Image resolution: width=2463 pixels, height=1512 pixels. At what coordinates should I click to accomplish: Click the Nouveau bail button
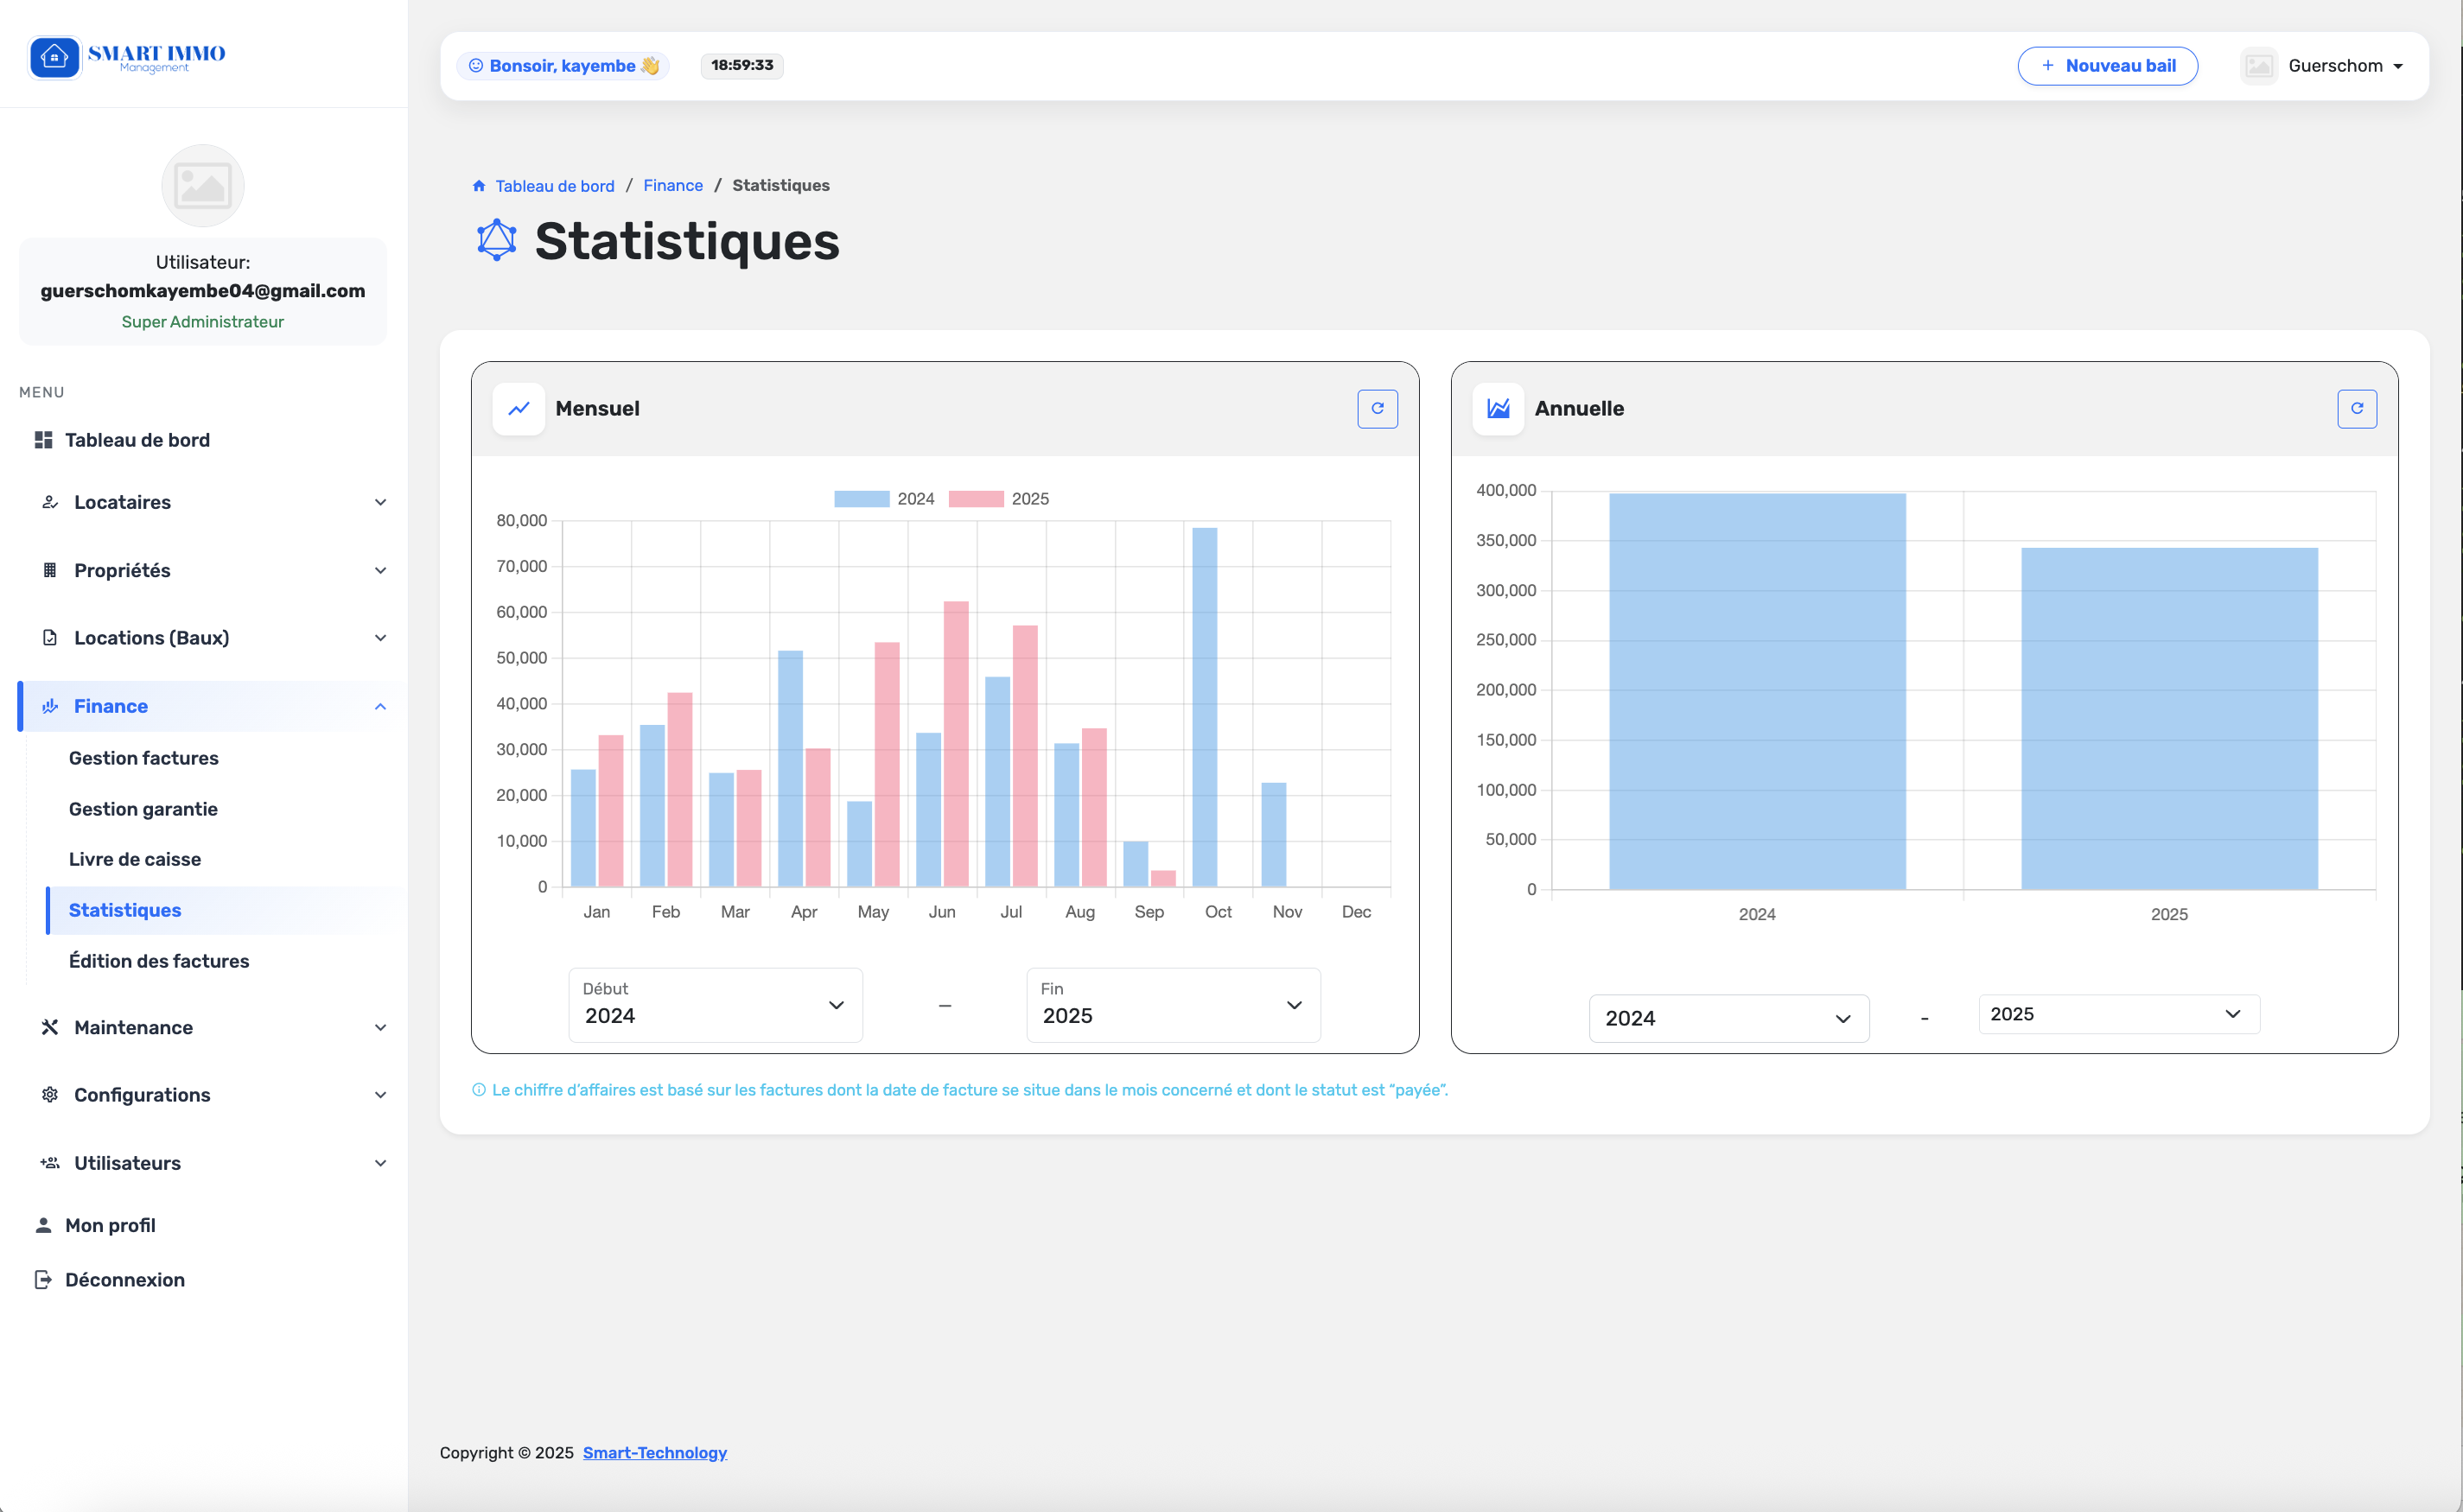click(x=2107, y=66)
